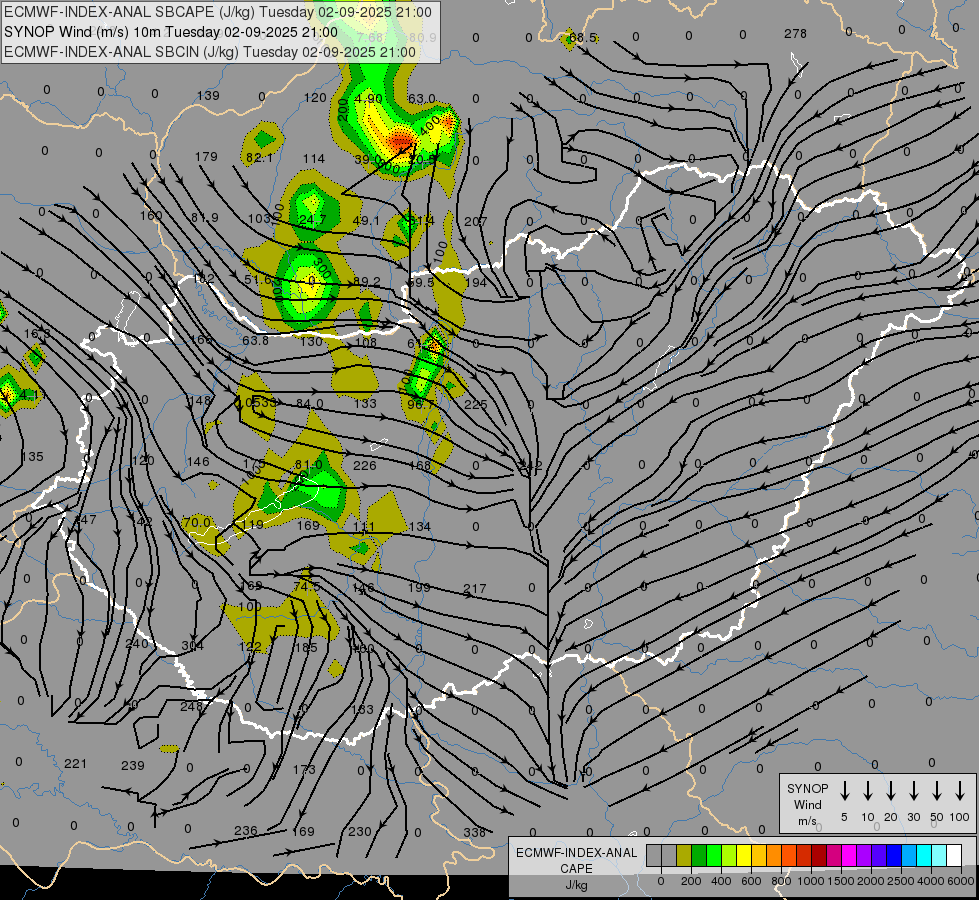Click the SYNOP Wind 10m title line
Viewport: 979px width, 900px height.
170,32
